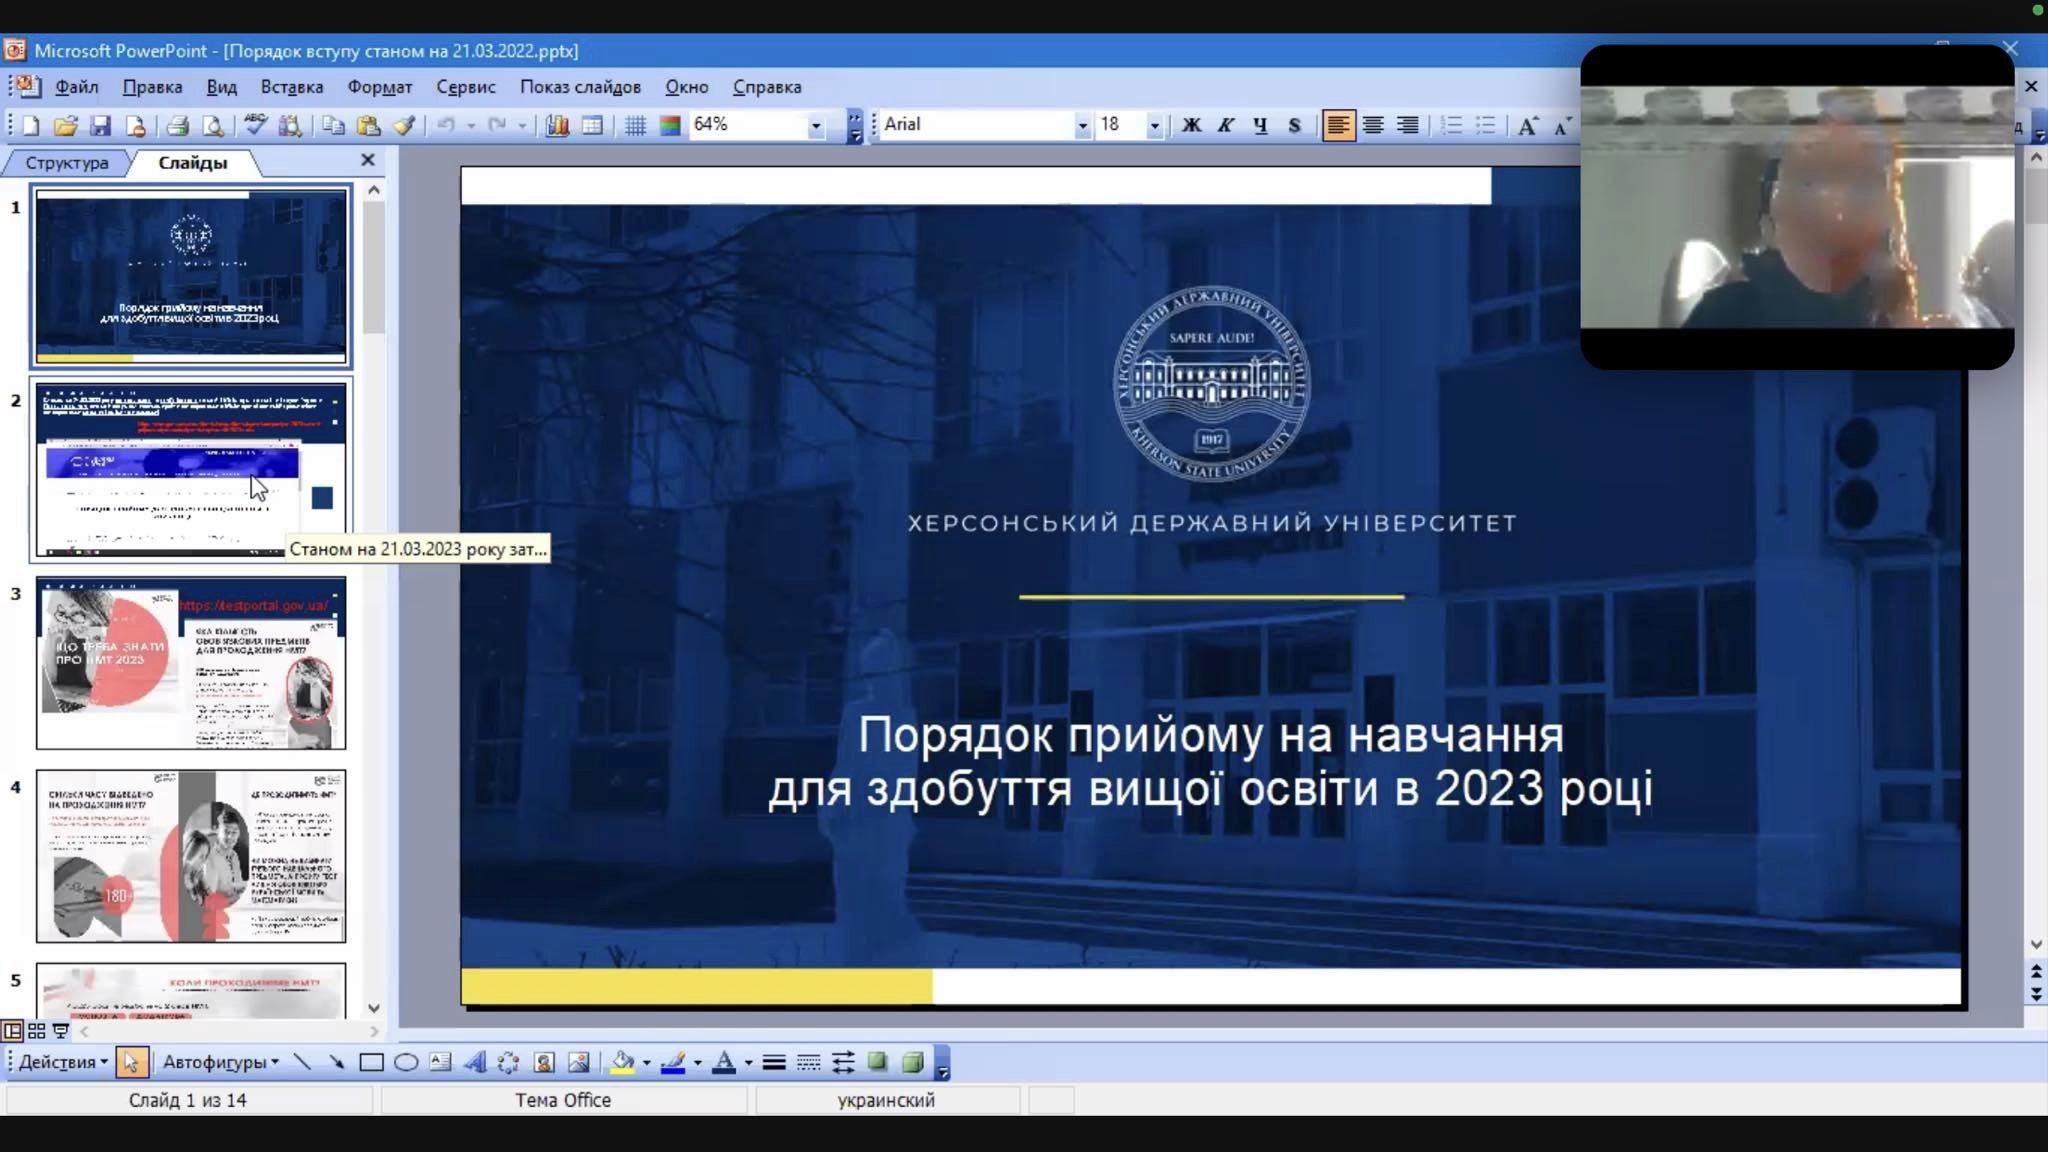Center the text alignment
This screenshot has height=1152, width=2048.
click(x=1373, y=125)
